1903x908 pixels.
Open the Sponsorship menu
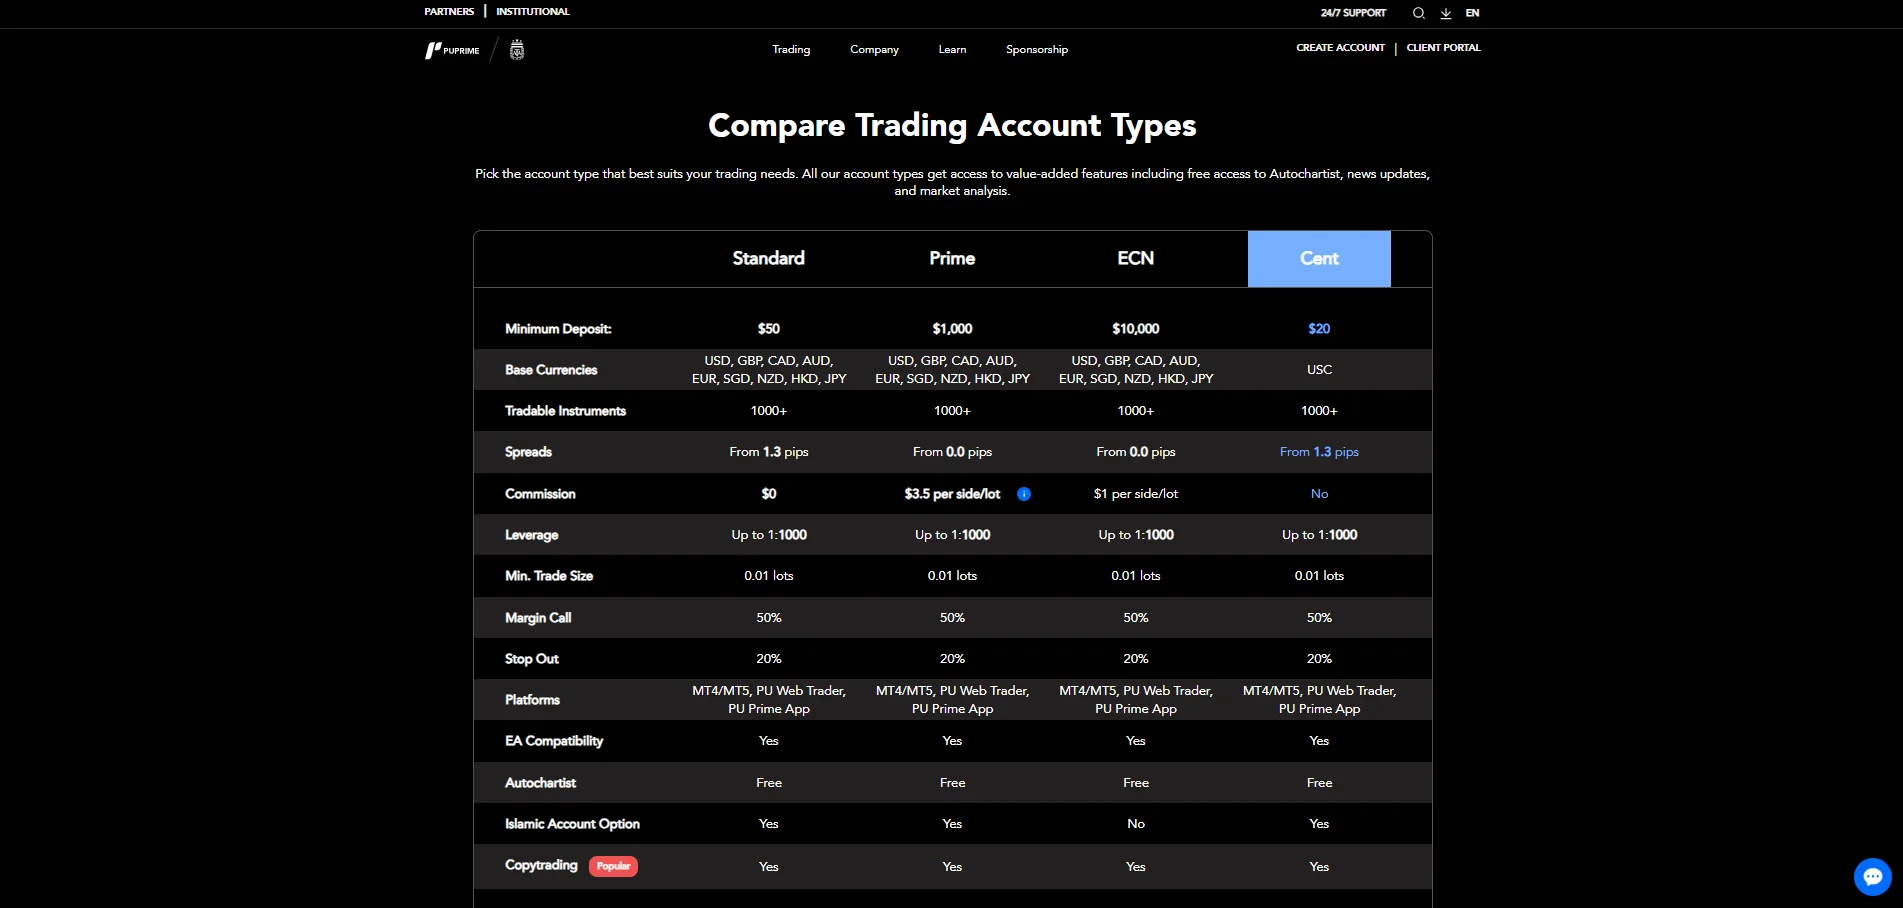click(x=1037, y=50)
